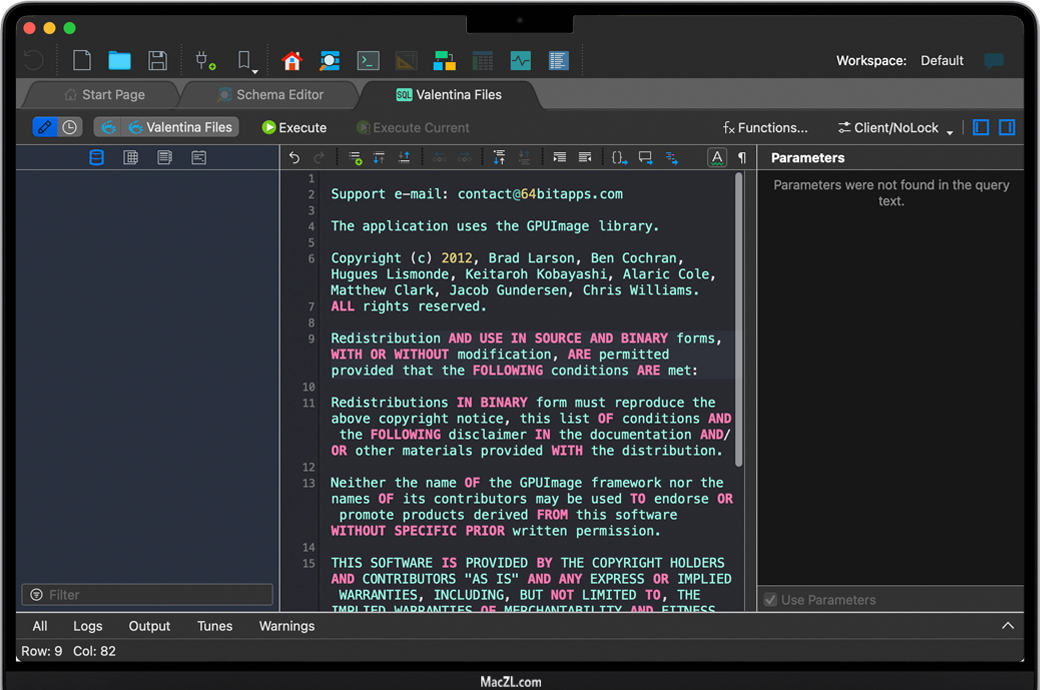Click the schema diagram icon in toolbar

point(444,61)
